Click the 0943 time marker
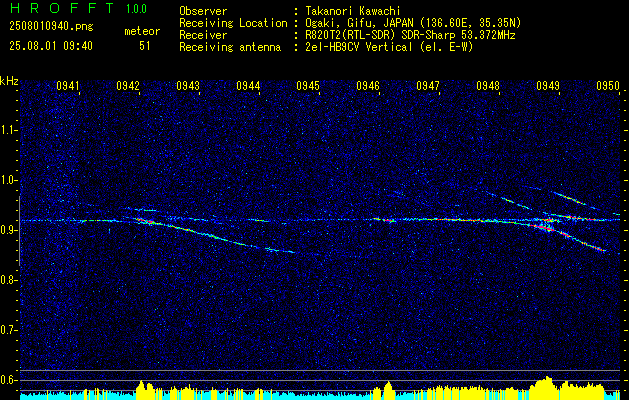The image size is (629, 400). point(188,86)
